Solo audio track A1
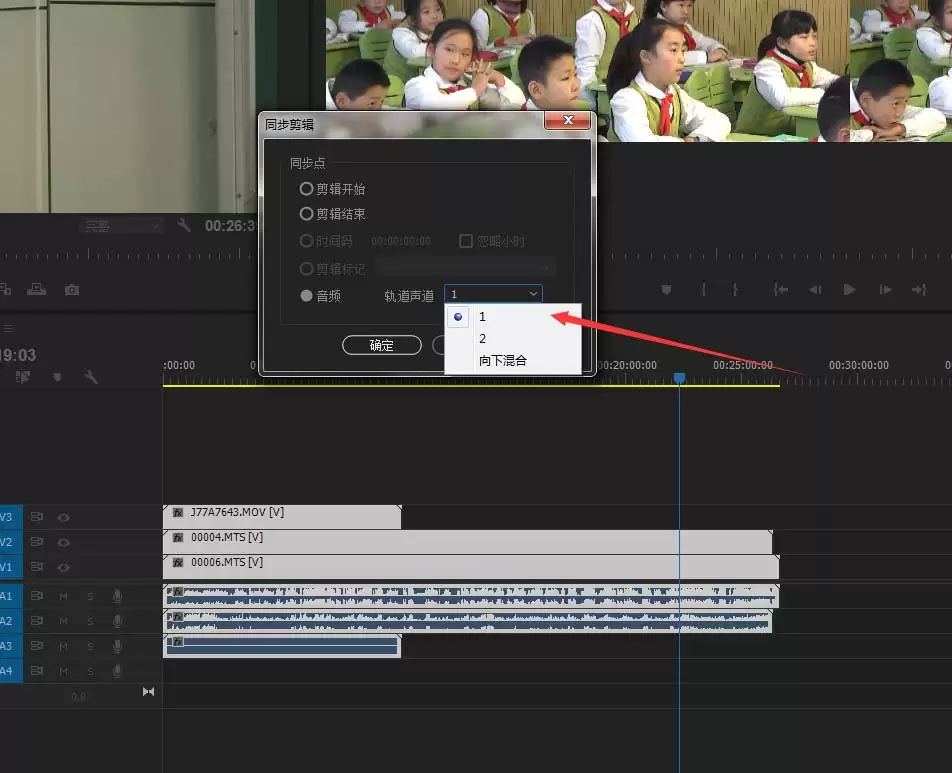The height and width of the screenshot is (773, 952). [90, 596]
